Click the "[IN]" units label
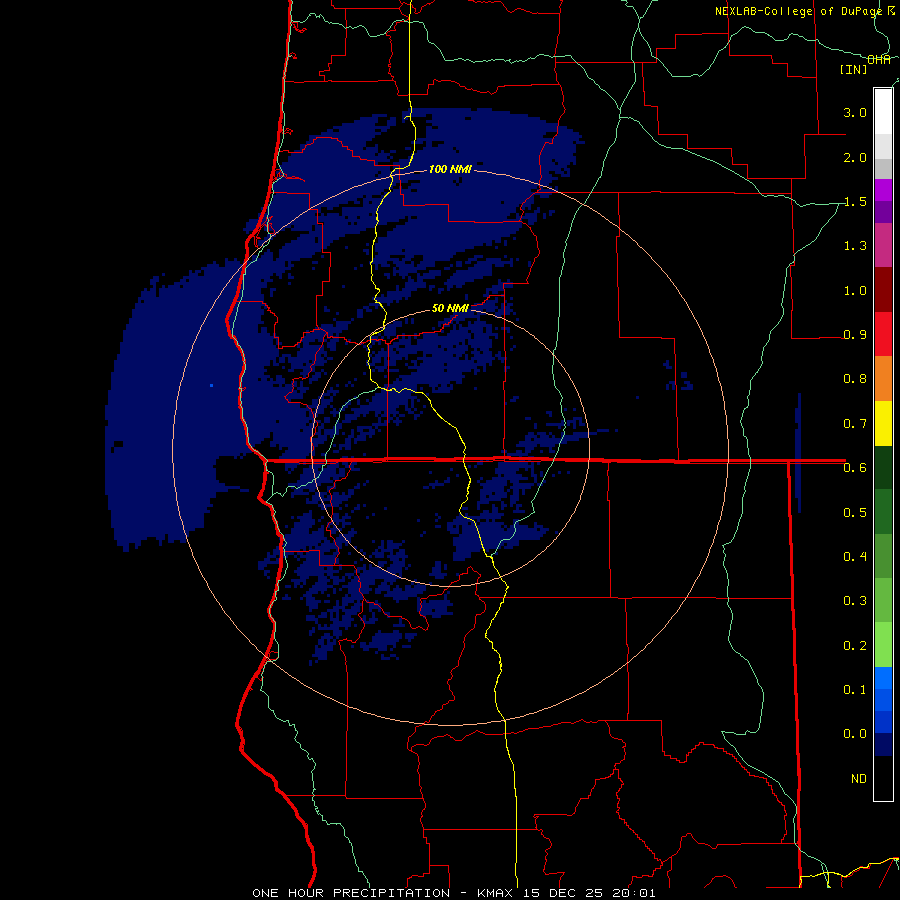 (854, 69)
